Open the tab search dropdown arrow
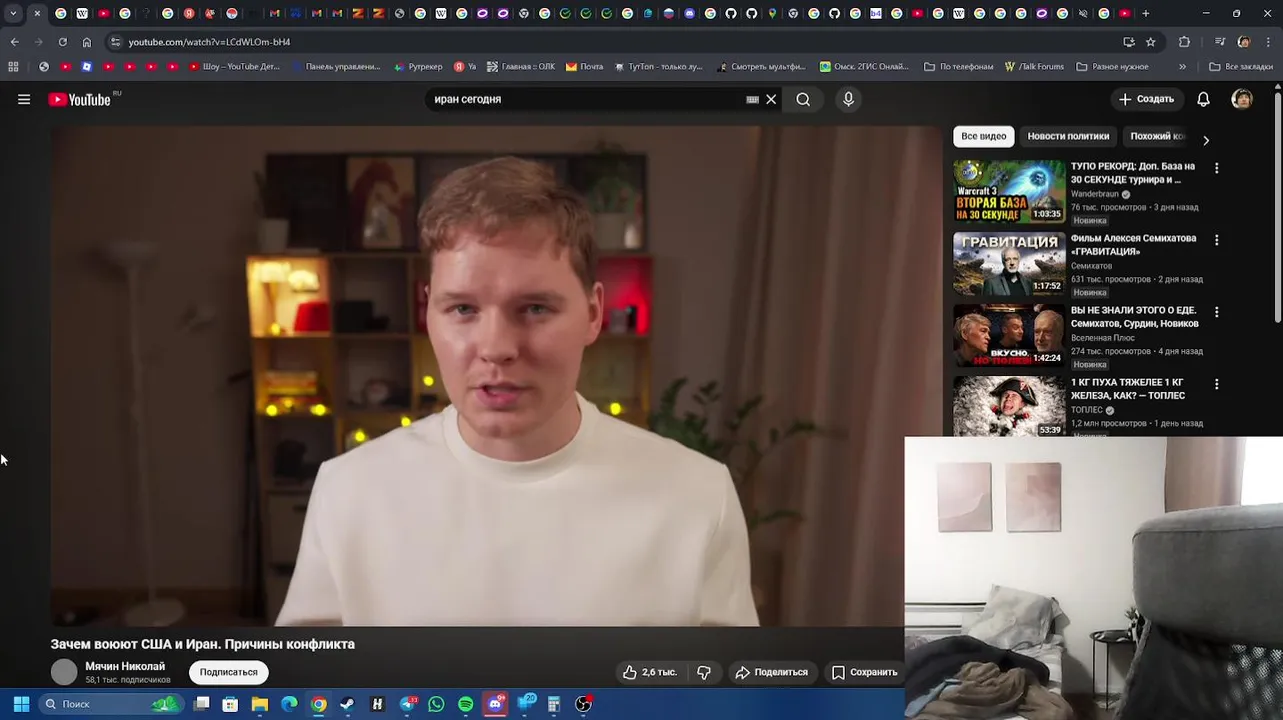This screenshot has width=1283, height=720. (x=13, y=13)
